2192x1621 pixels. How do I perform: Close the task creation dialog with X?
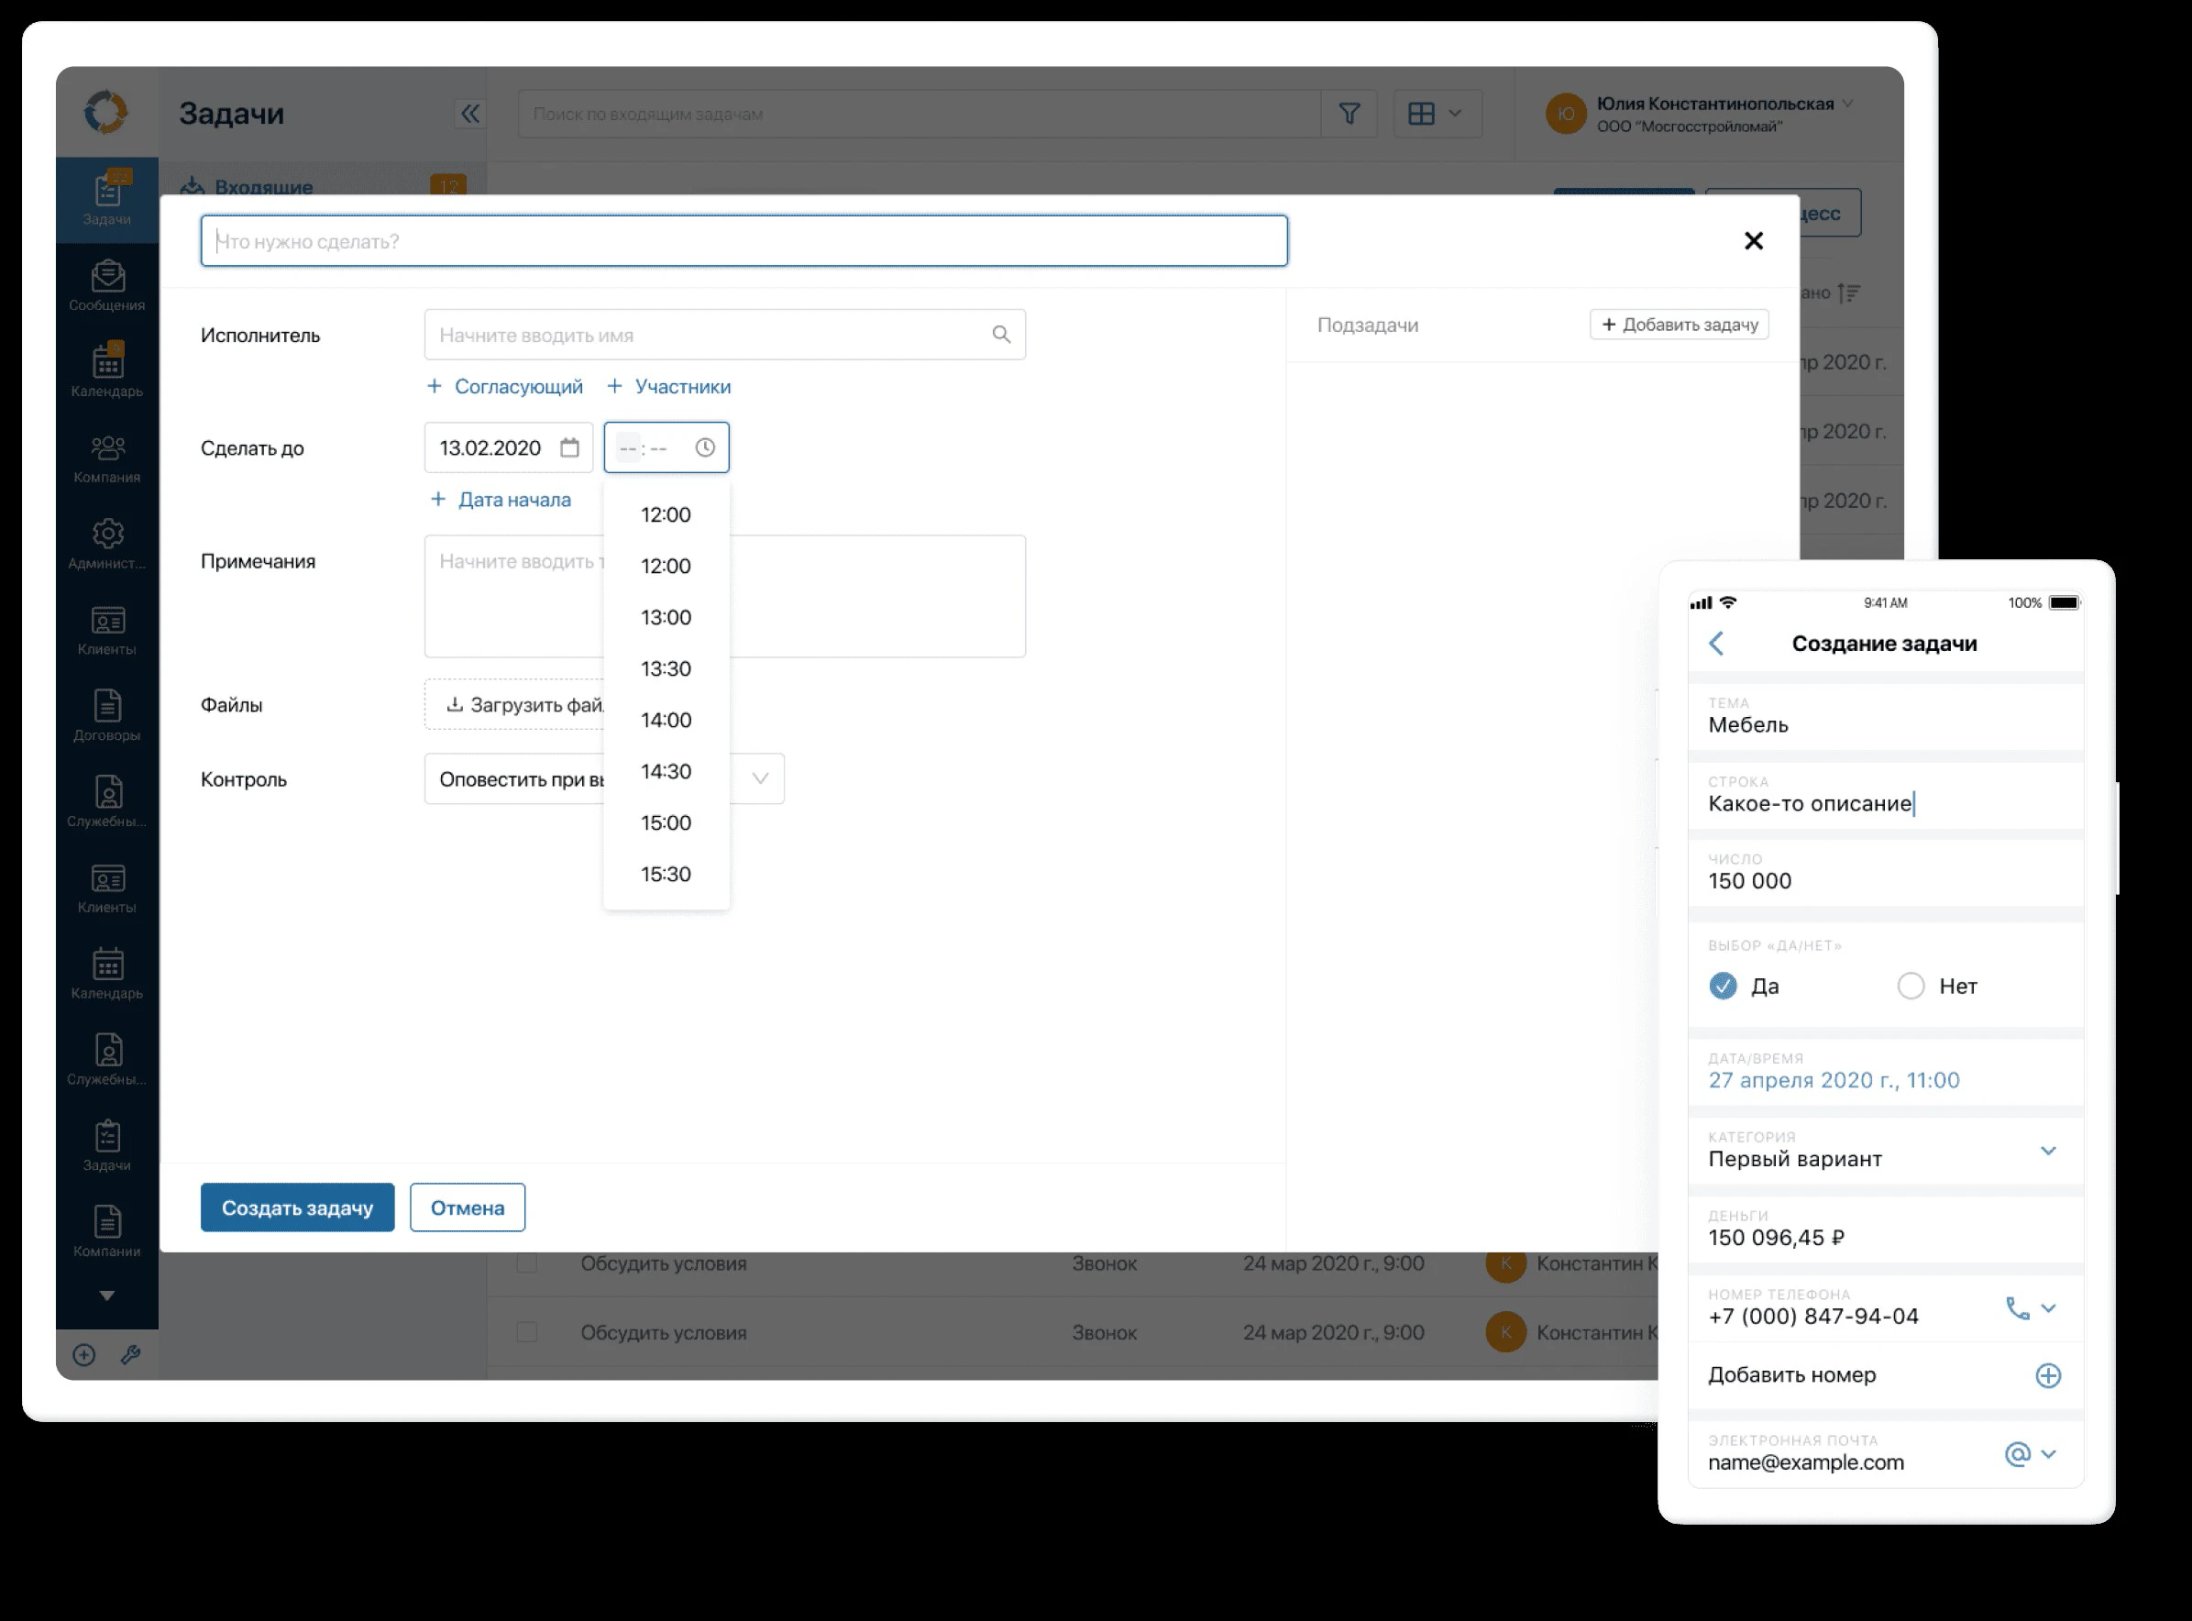1753,241
